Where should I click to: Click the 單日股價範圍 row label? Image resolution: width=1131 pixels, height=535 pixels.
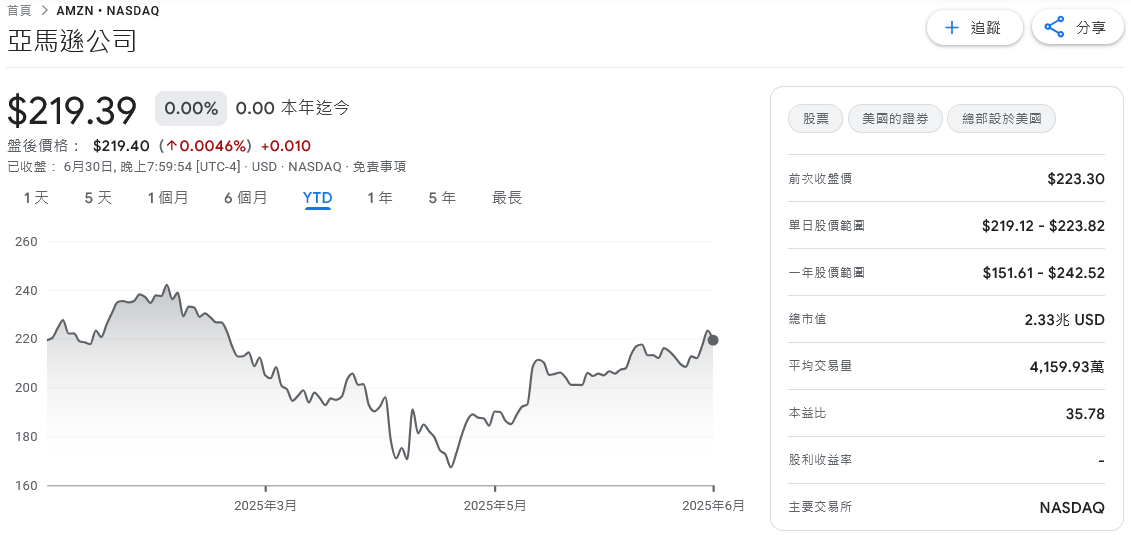click(x=827, y=226)
